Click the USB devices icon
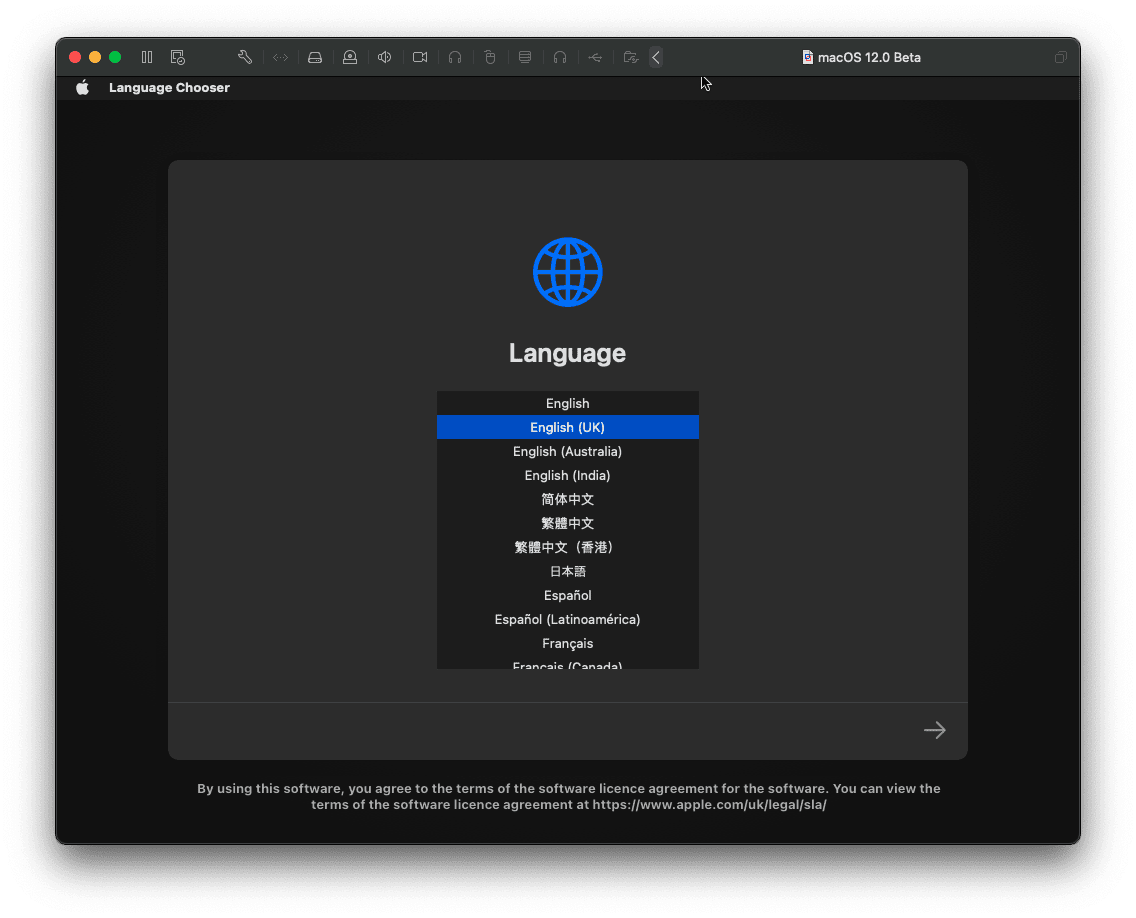The image size is (1136, 918). pyautogui.click(x=596, y=57)
